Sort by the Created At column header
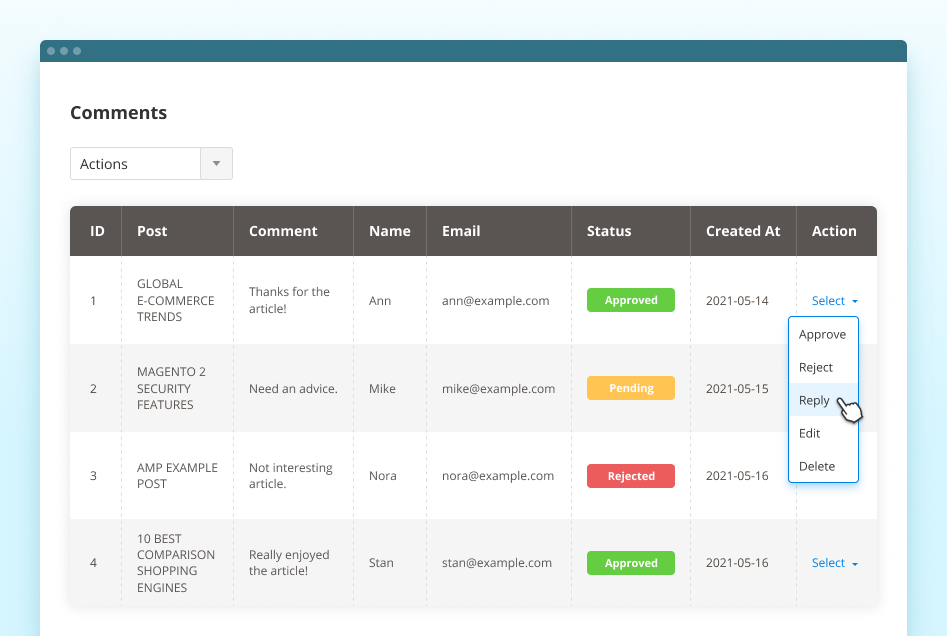 point(743,231)
